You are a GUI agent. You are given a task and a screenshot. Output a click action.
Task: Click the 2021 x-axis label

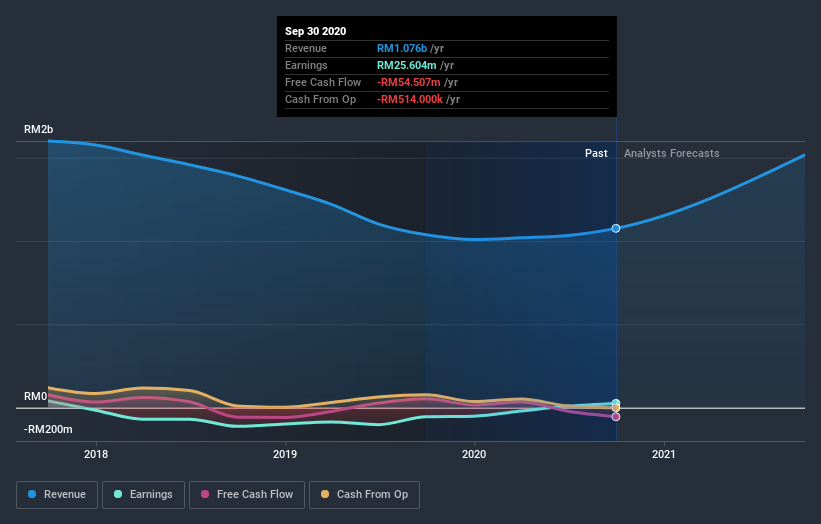pyautogui.click(x=663, y=454)
